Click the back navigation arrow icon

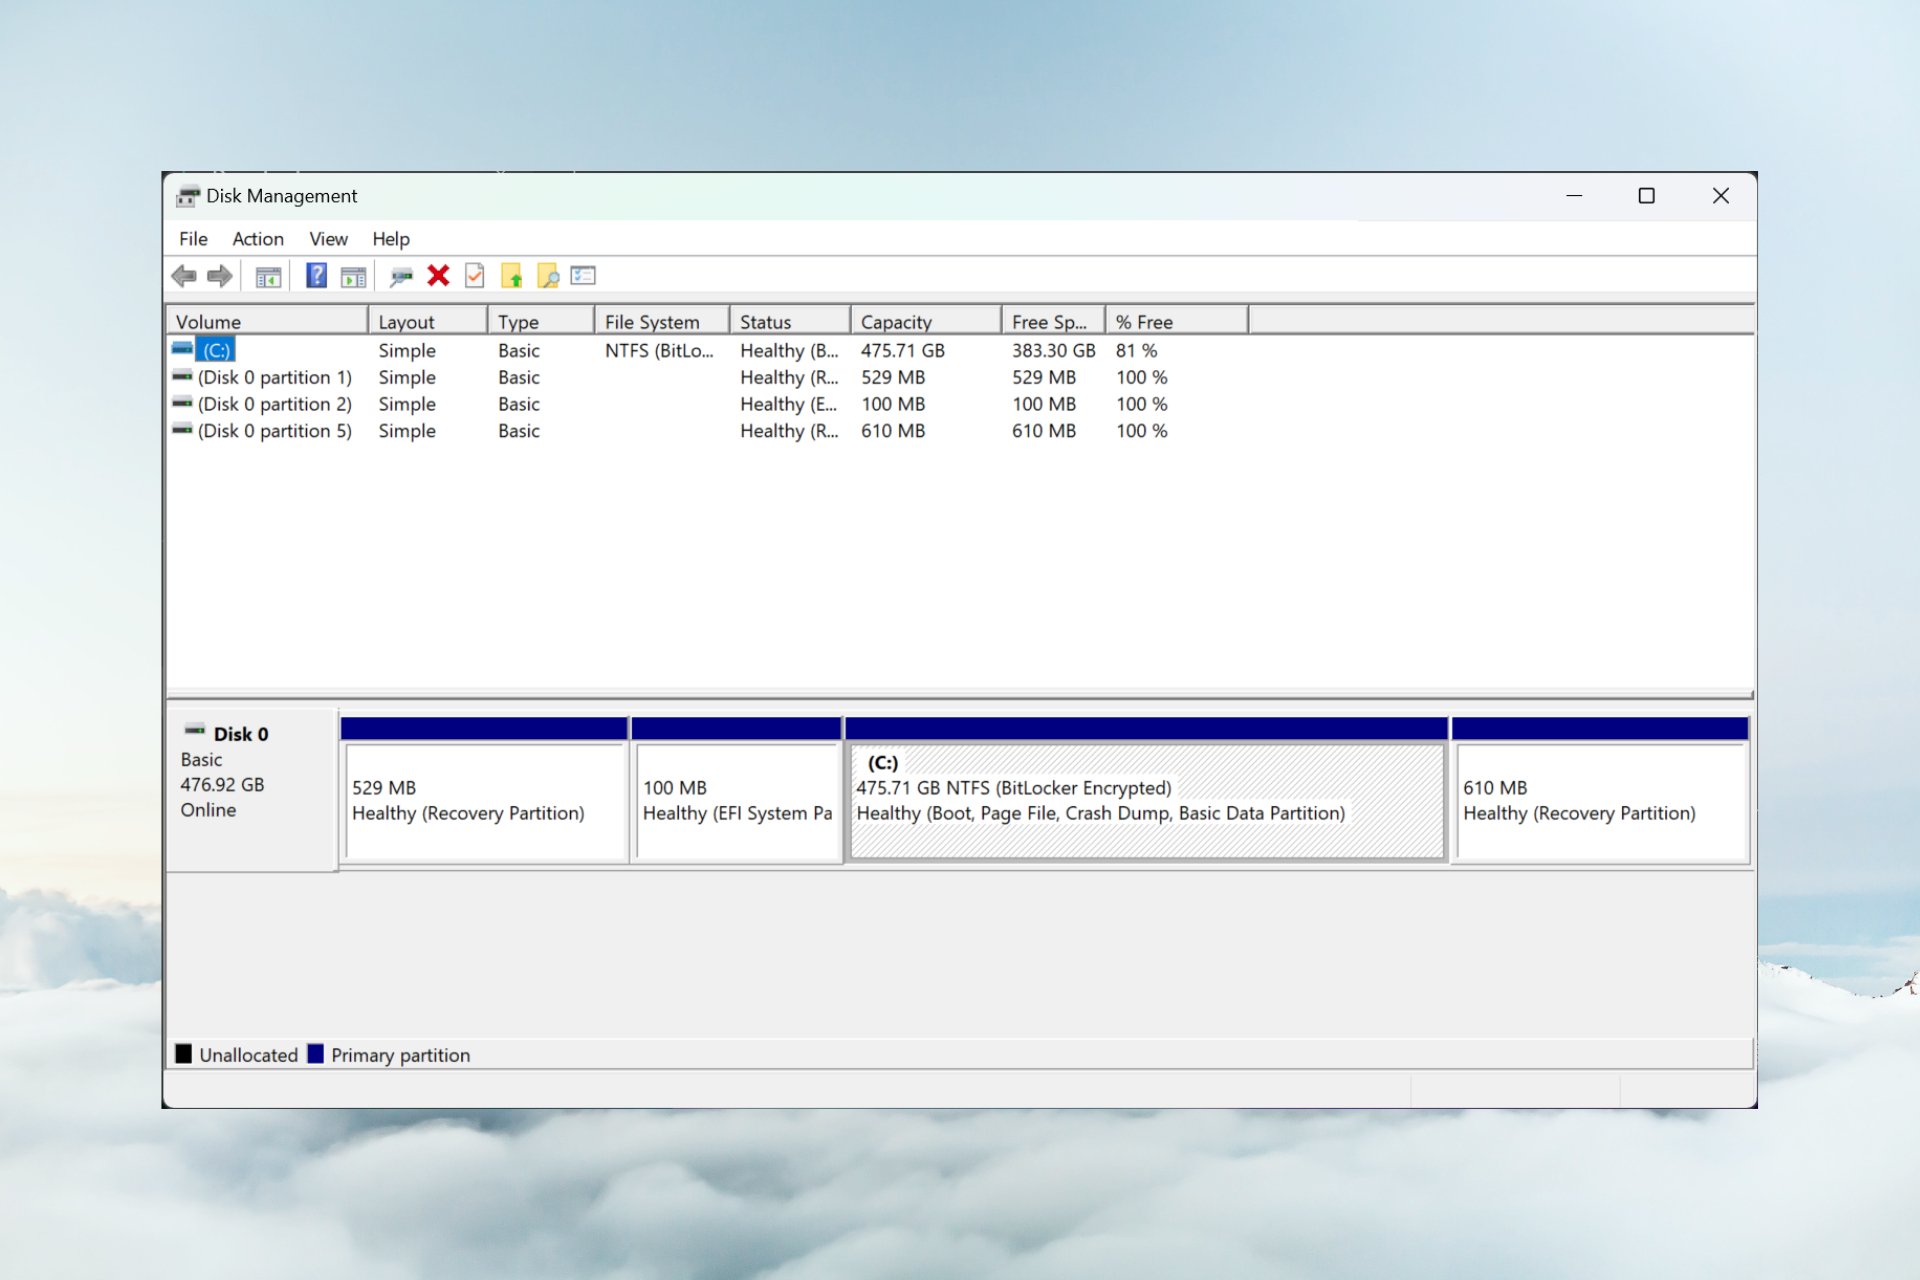coord(183,274)
